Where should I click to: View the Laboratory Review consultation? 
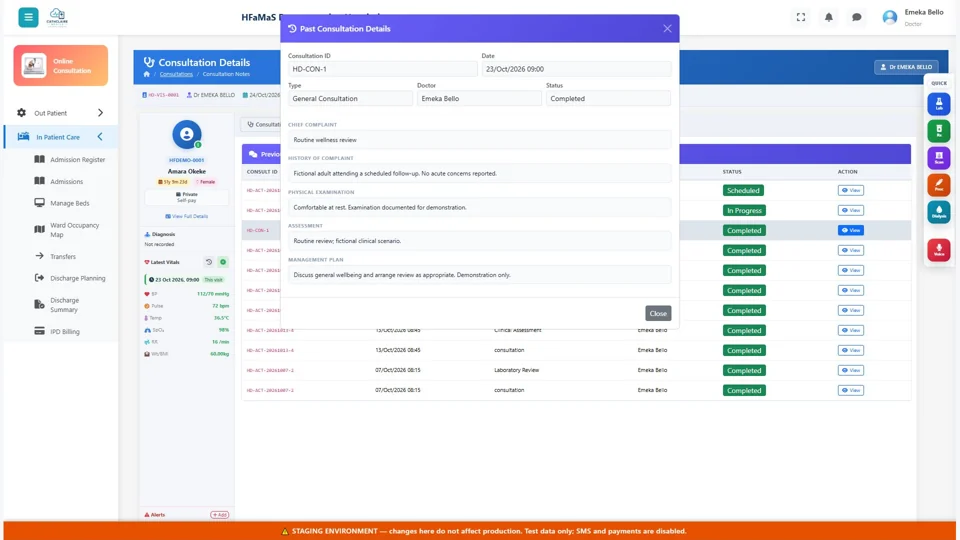tap(850, 370)
